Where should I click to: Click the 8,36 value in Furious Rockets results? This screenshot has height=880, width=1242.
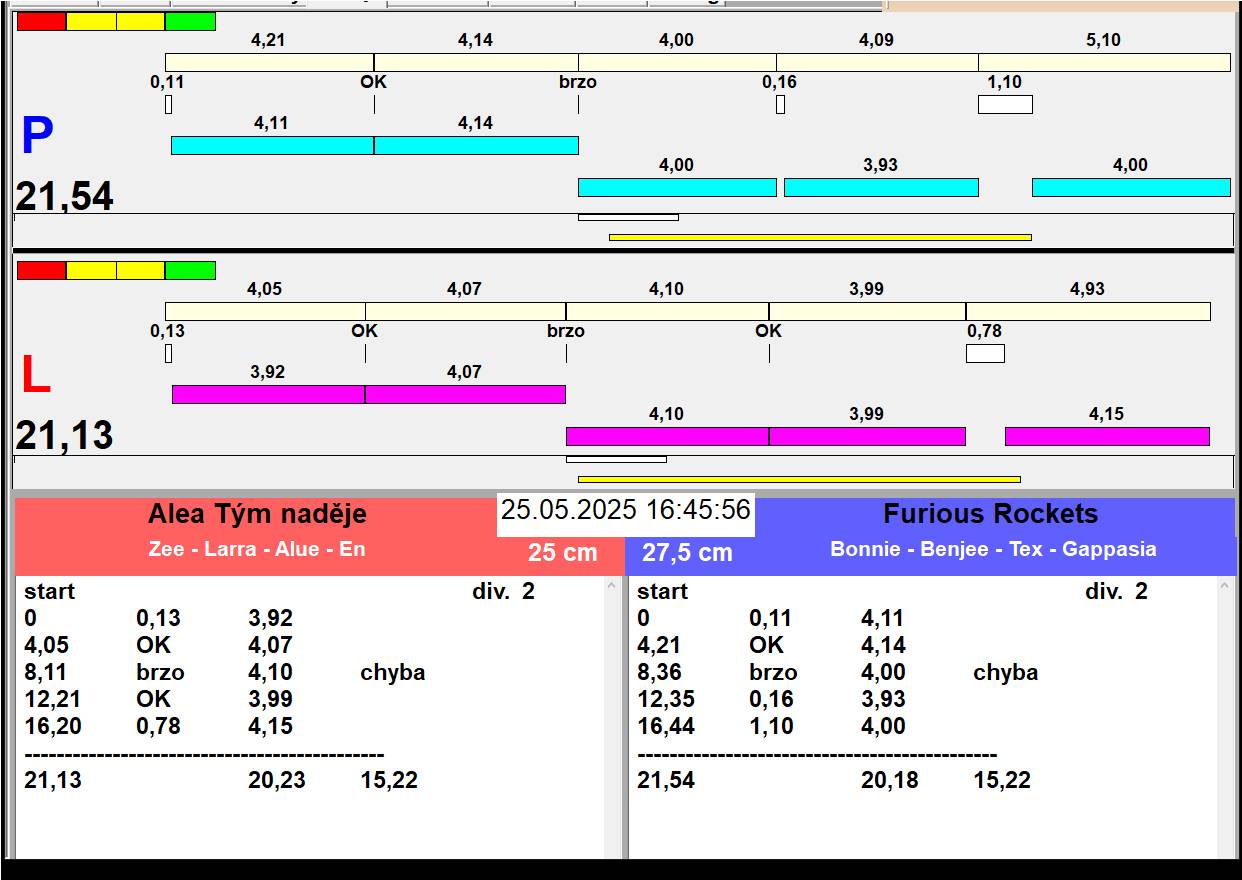click(x=659, y=672)
